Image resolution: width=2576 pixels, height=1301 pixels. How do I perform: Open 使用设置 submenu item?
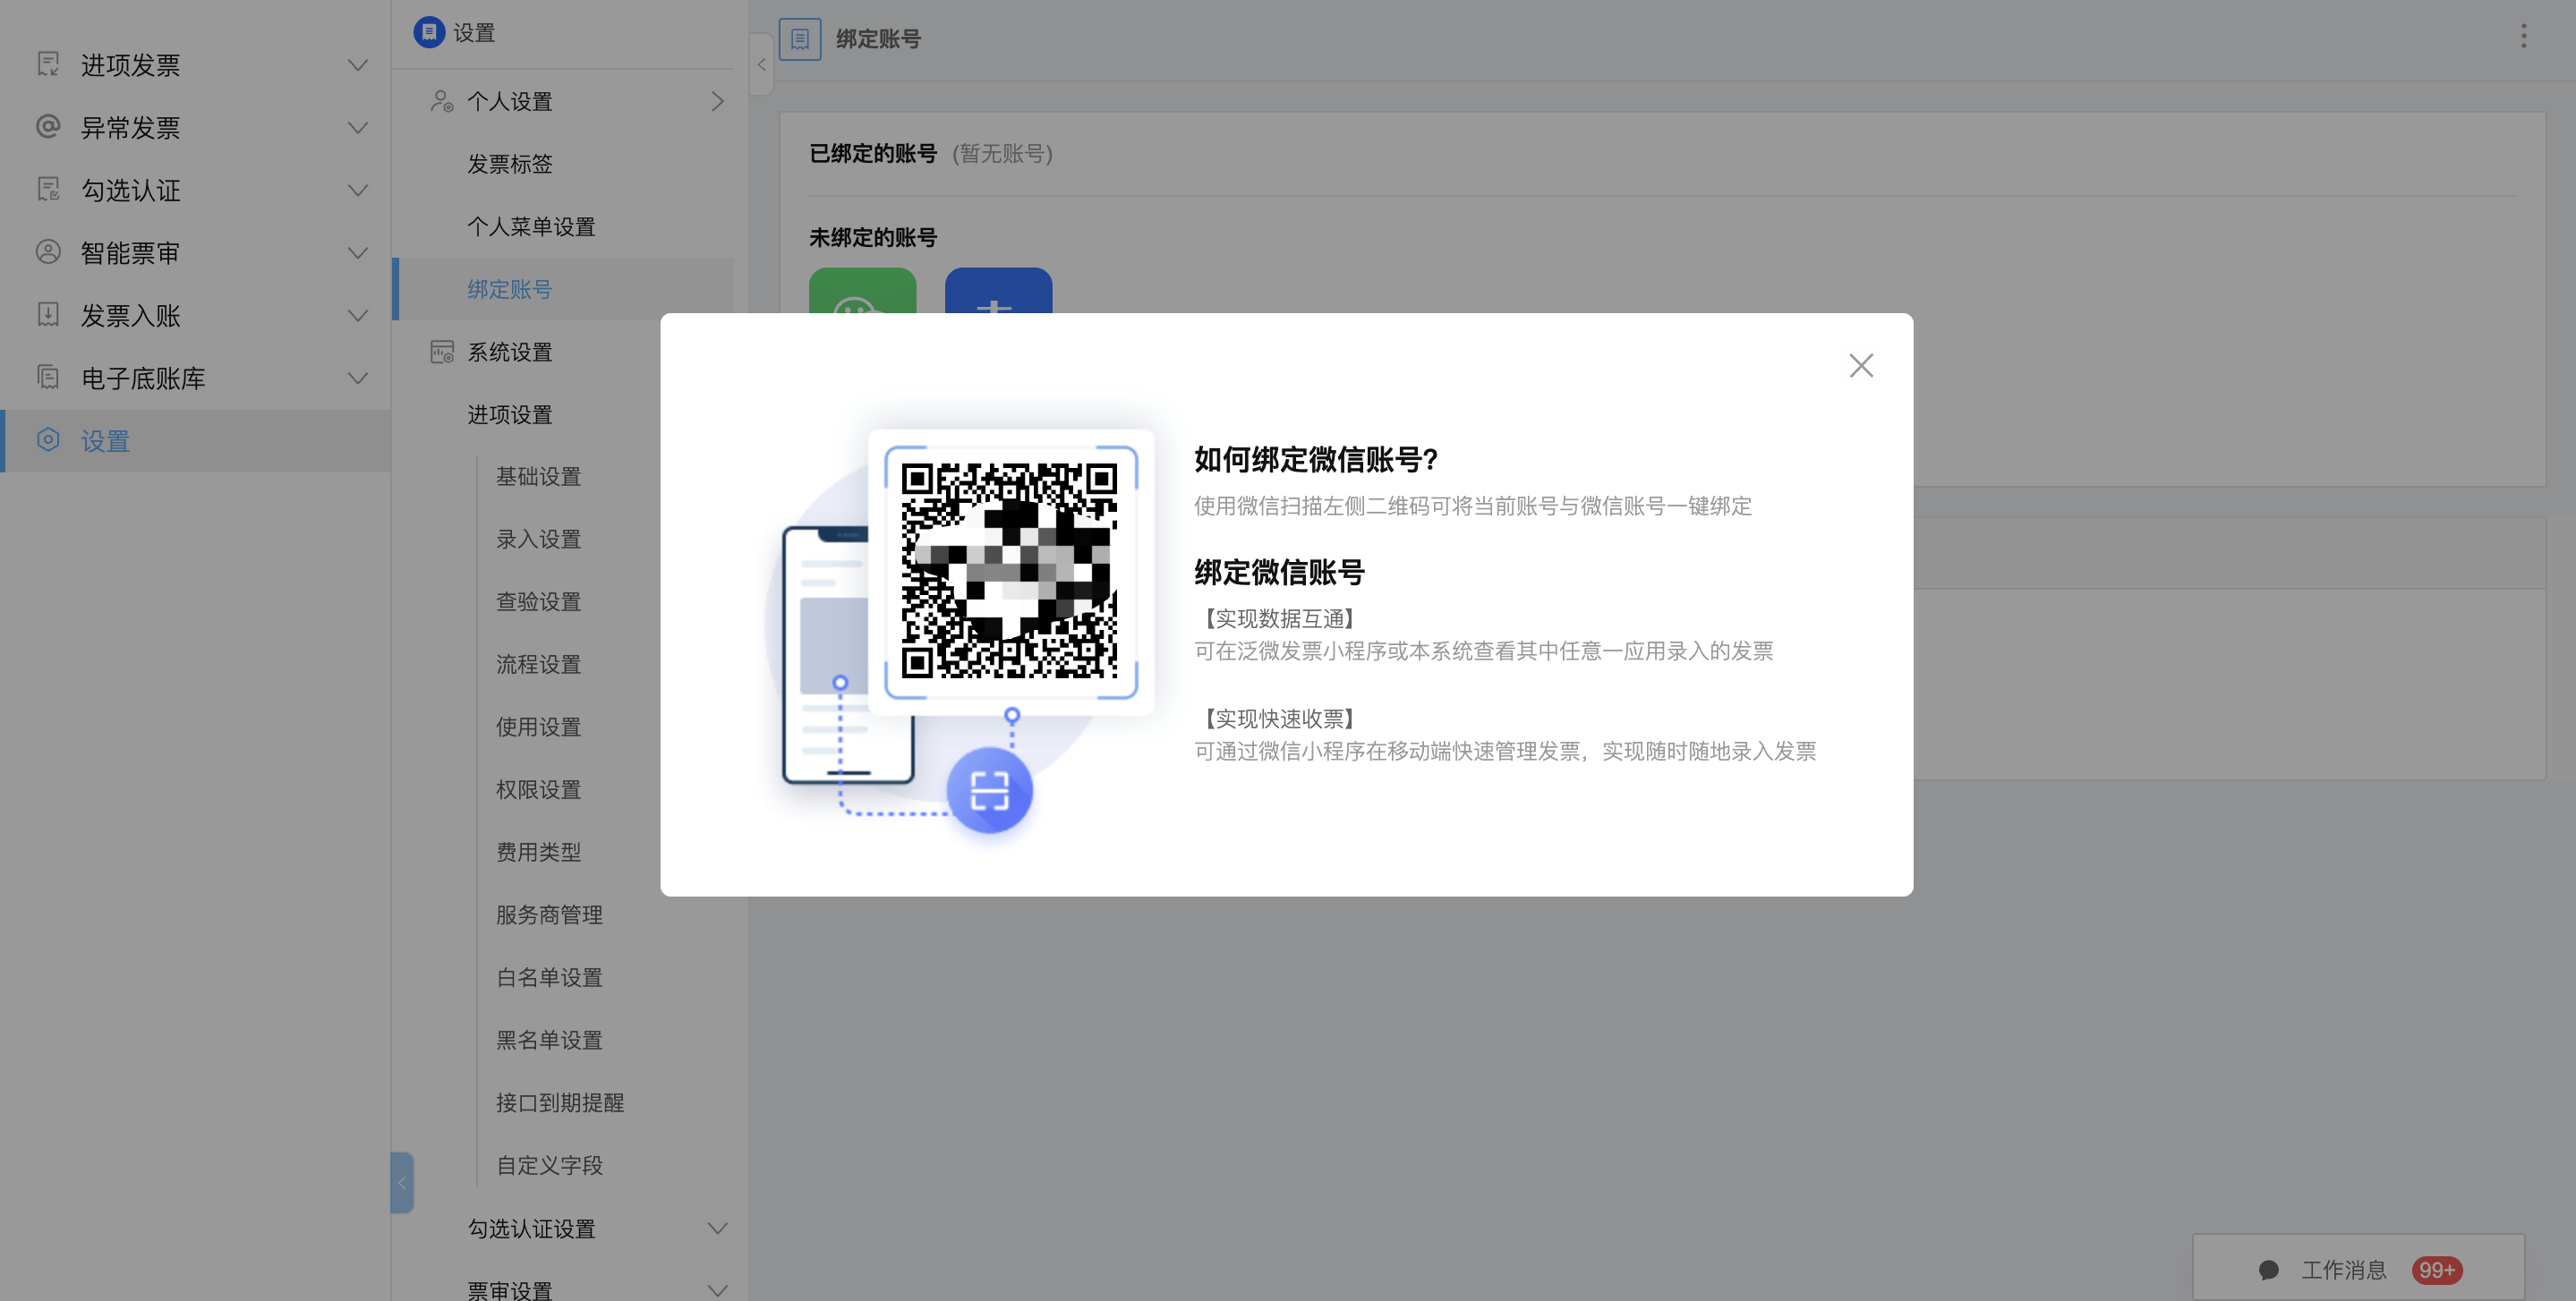tap(538, 727)
